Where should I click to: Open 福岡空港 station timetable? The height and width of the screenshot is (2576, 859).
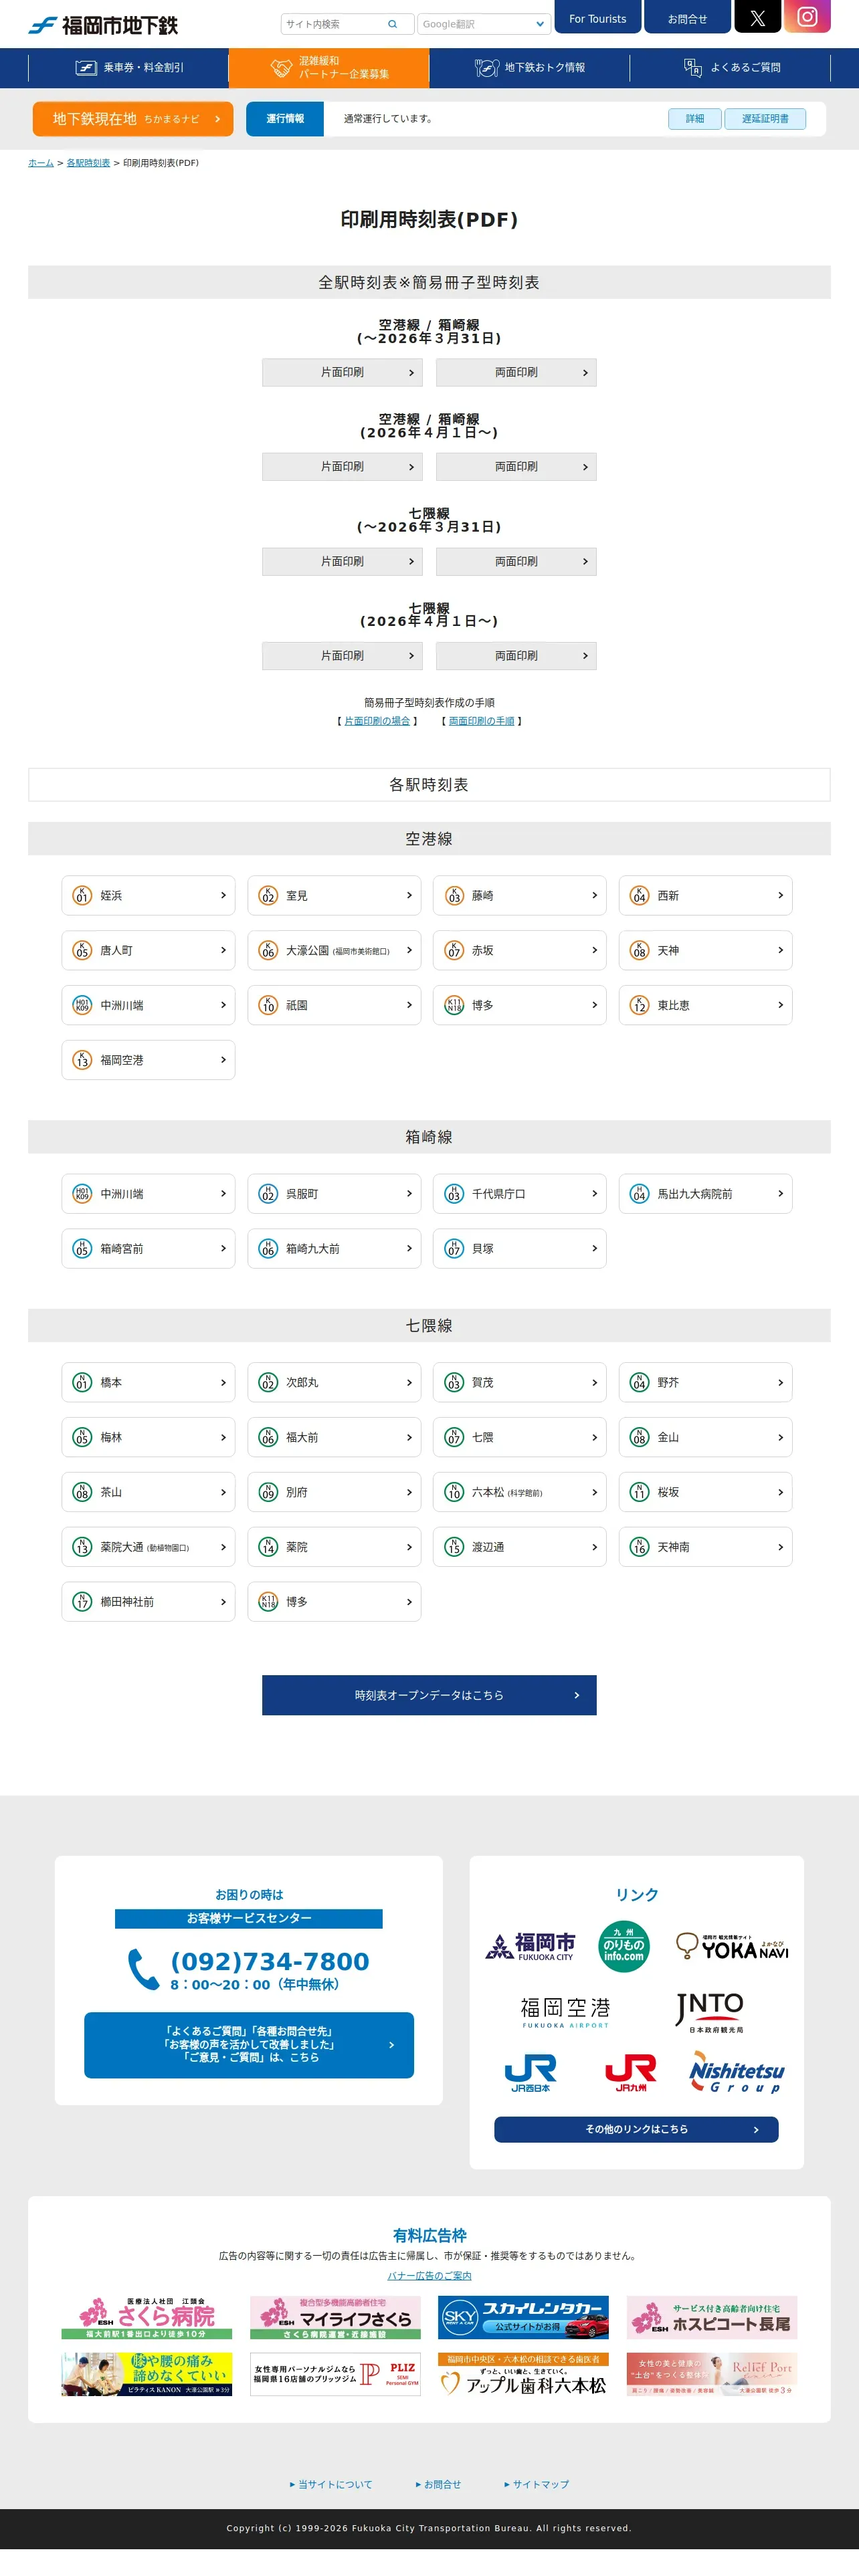pos(148,1060)
